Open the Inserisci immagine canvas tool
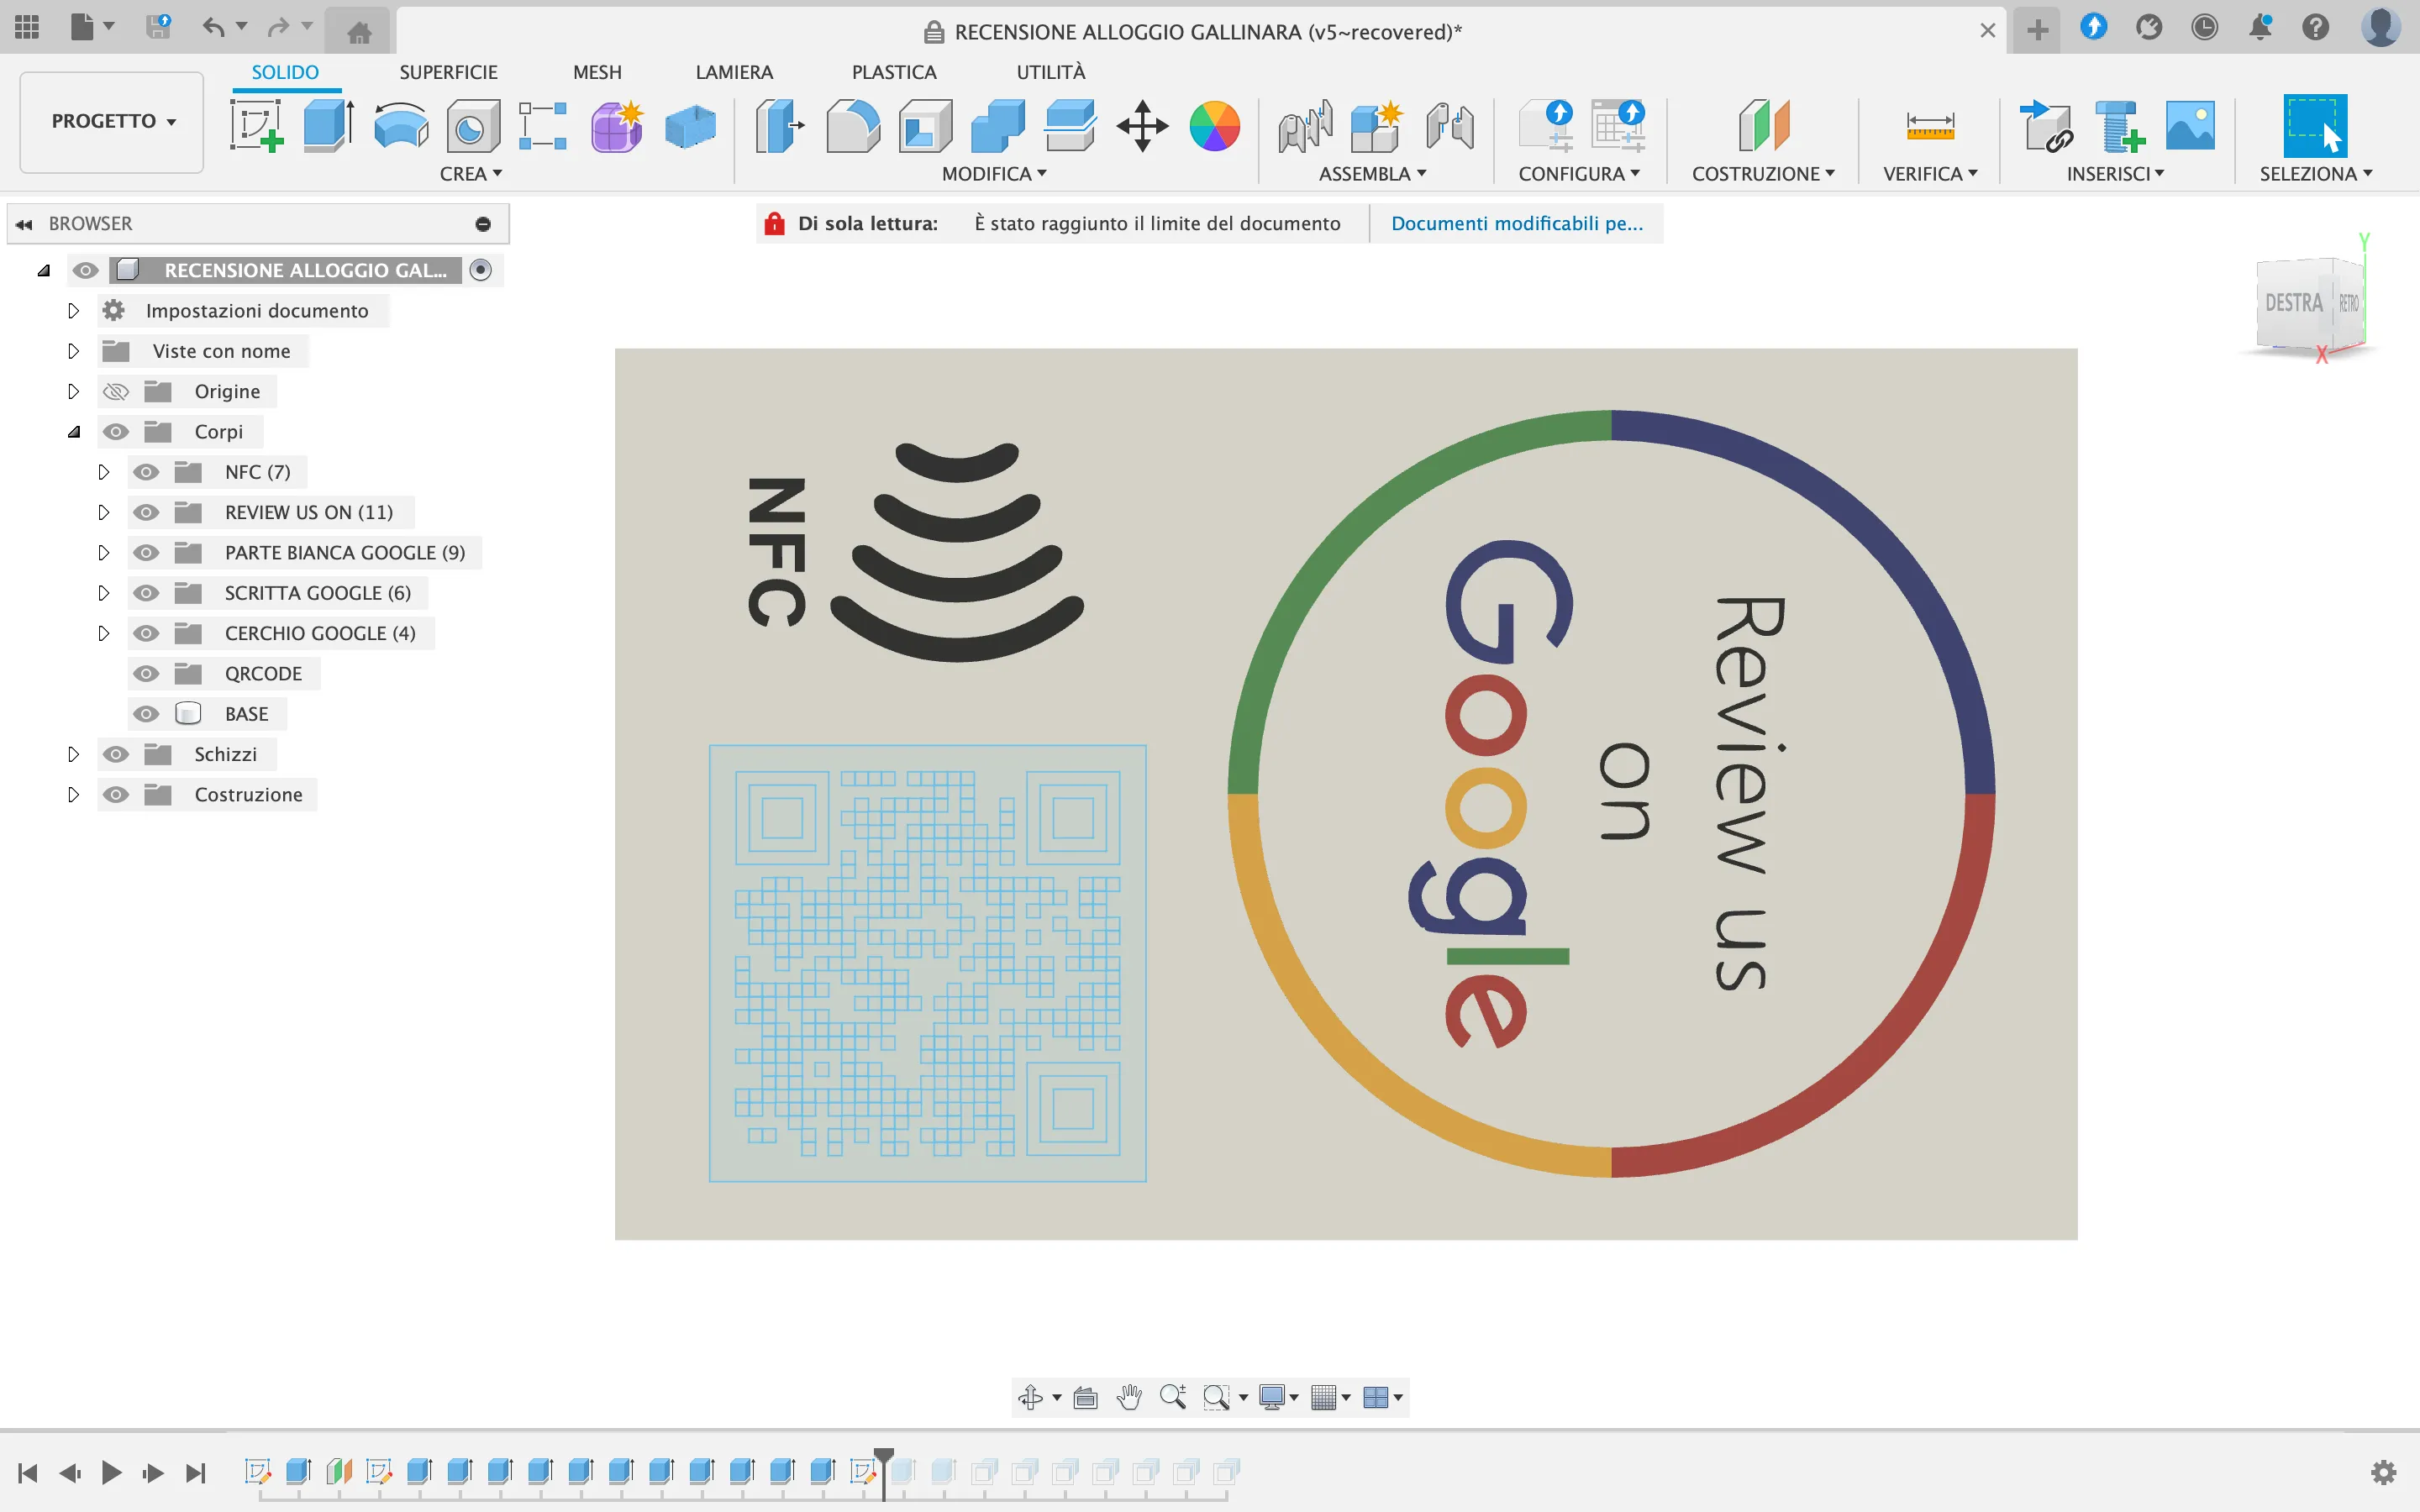The width and height of the screenshot is (2420, 1512). (x=2189, y=127)
